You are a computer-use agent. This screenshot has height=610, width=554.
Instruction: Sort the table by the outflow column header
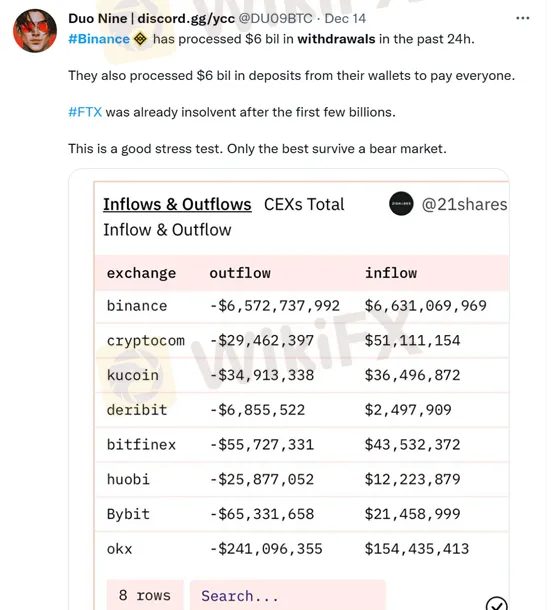point(240,273)
